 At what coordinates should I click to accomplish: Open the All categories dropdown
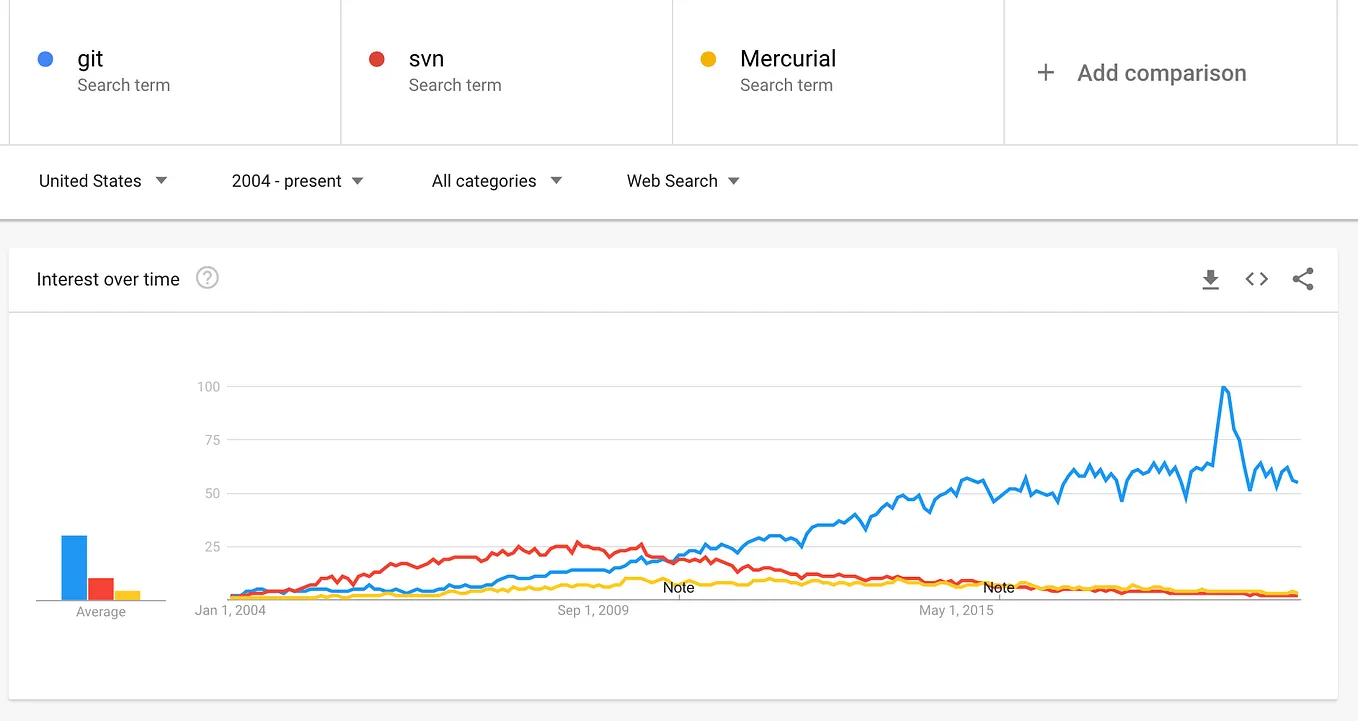click(496, 181)
